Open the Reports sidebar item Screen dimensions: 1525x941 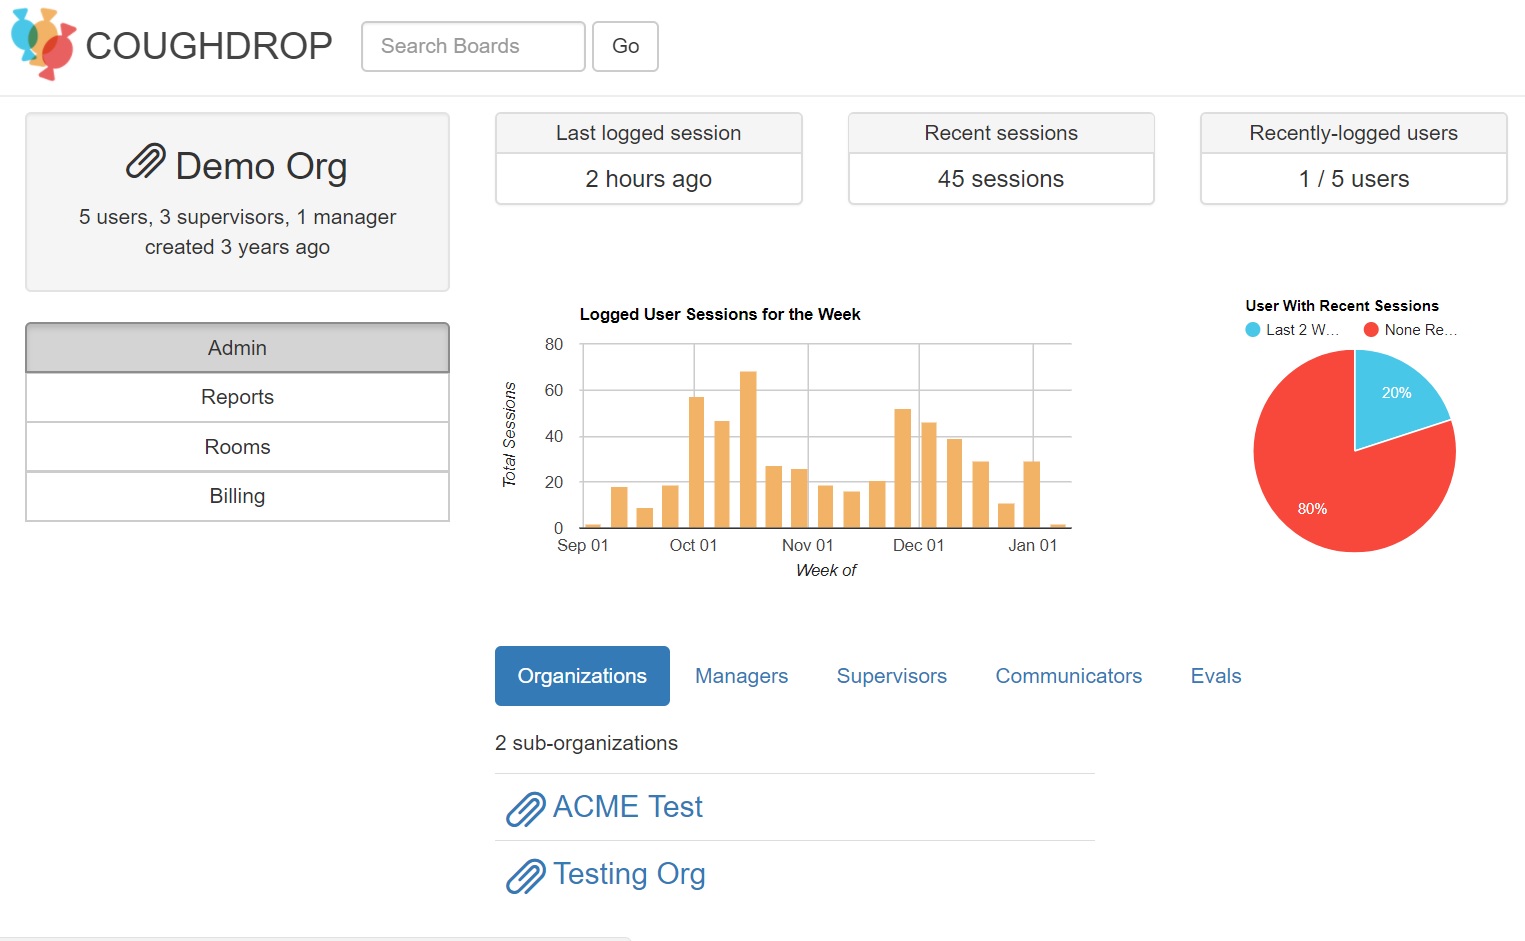point(237,397)
